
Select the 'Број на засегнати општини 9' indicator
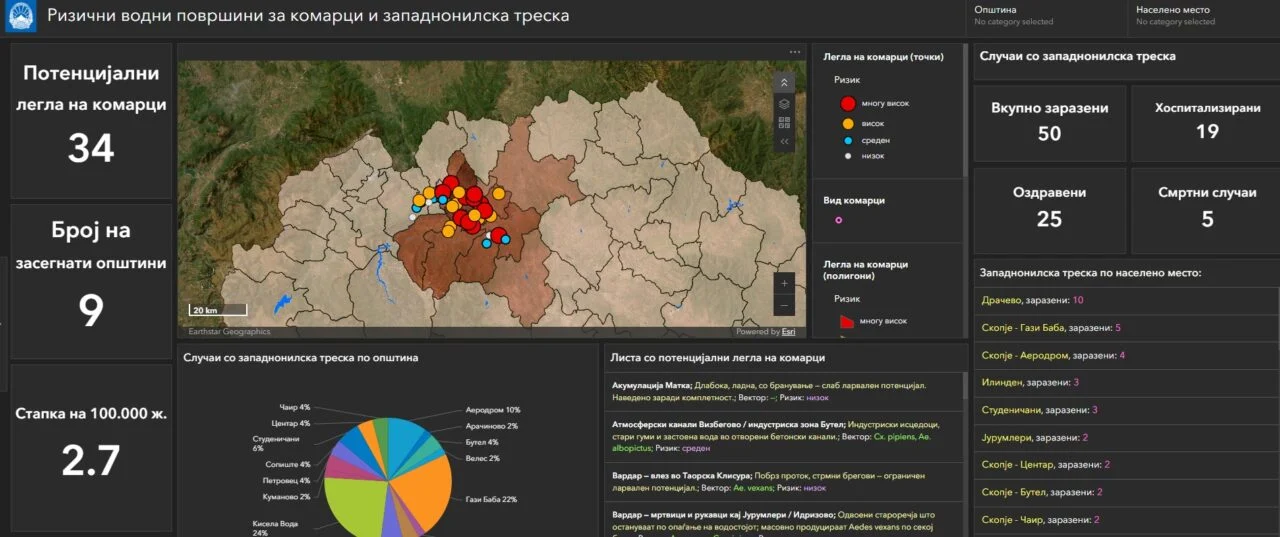pos(91,281)
